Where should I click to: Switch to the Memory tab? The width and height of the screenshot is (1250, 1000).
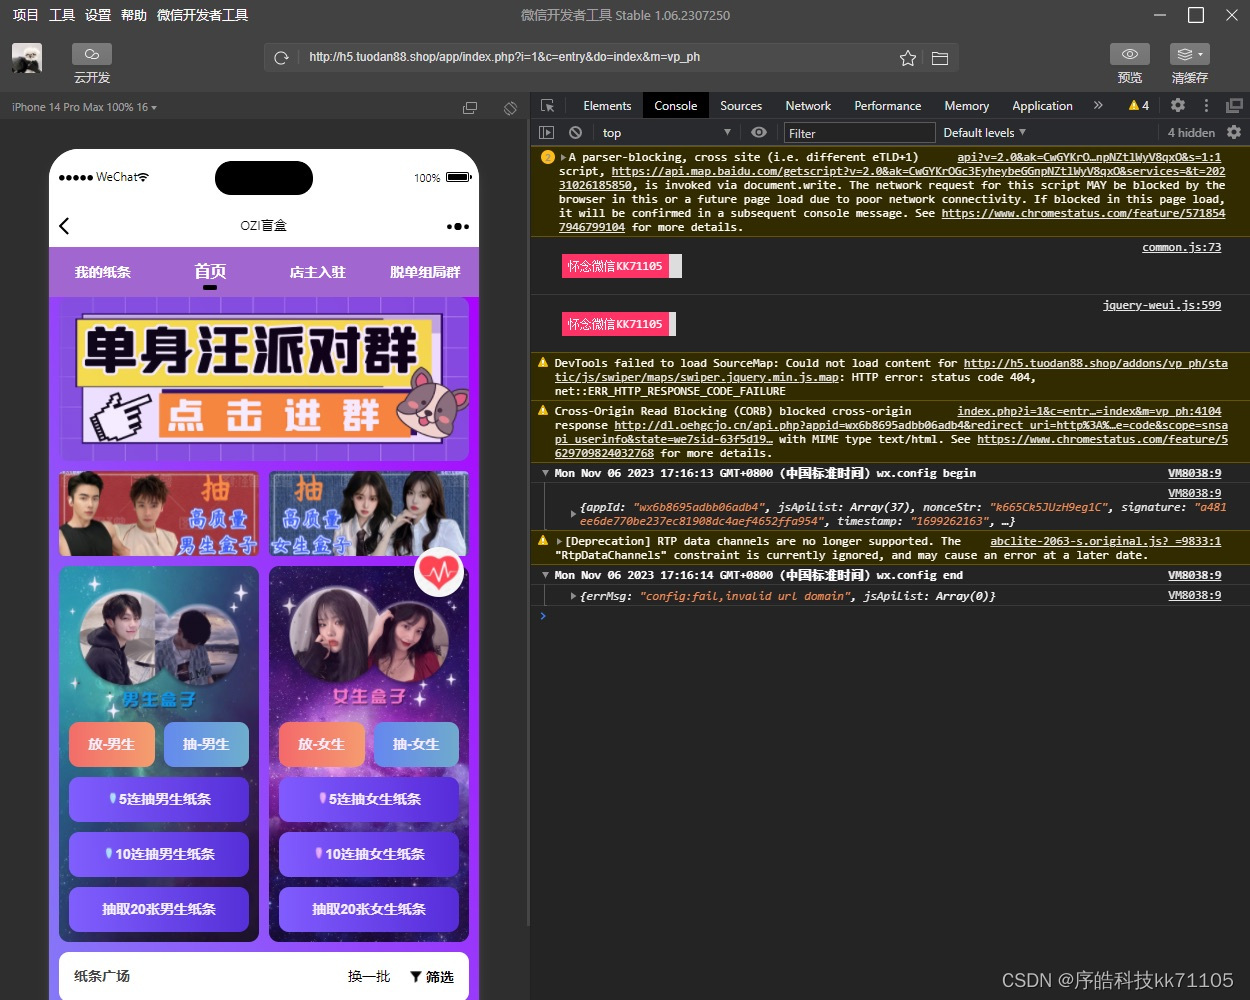click(967, 105)
